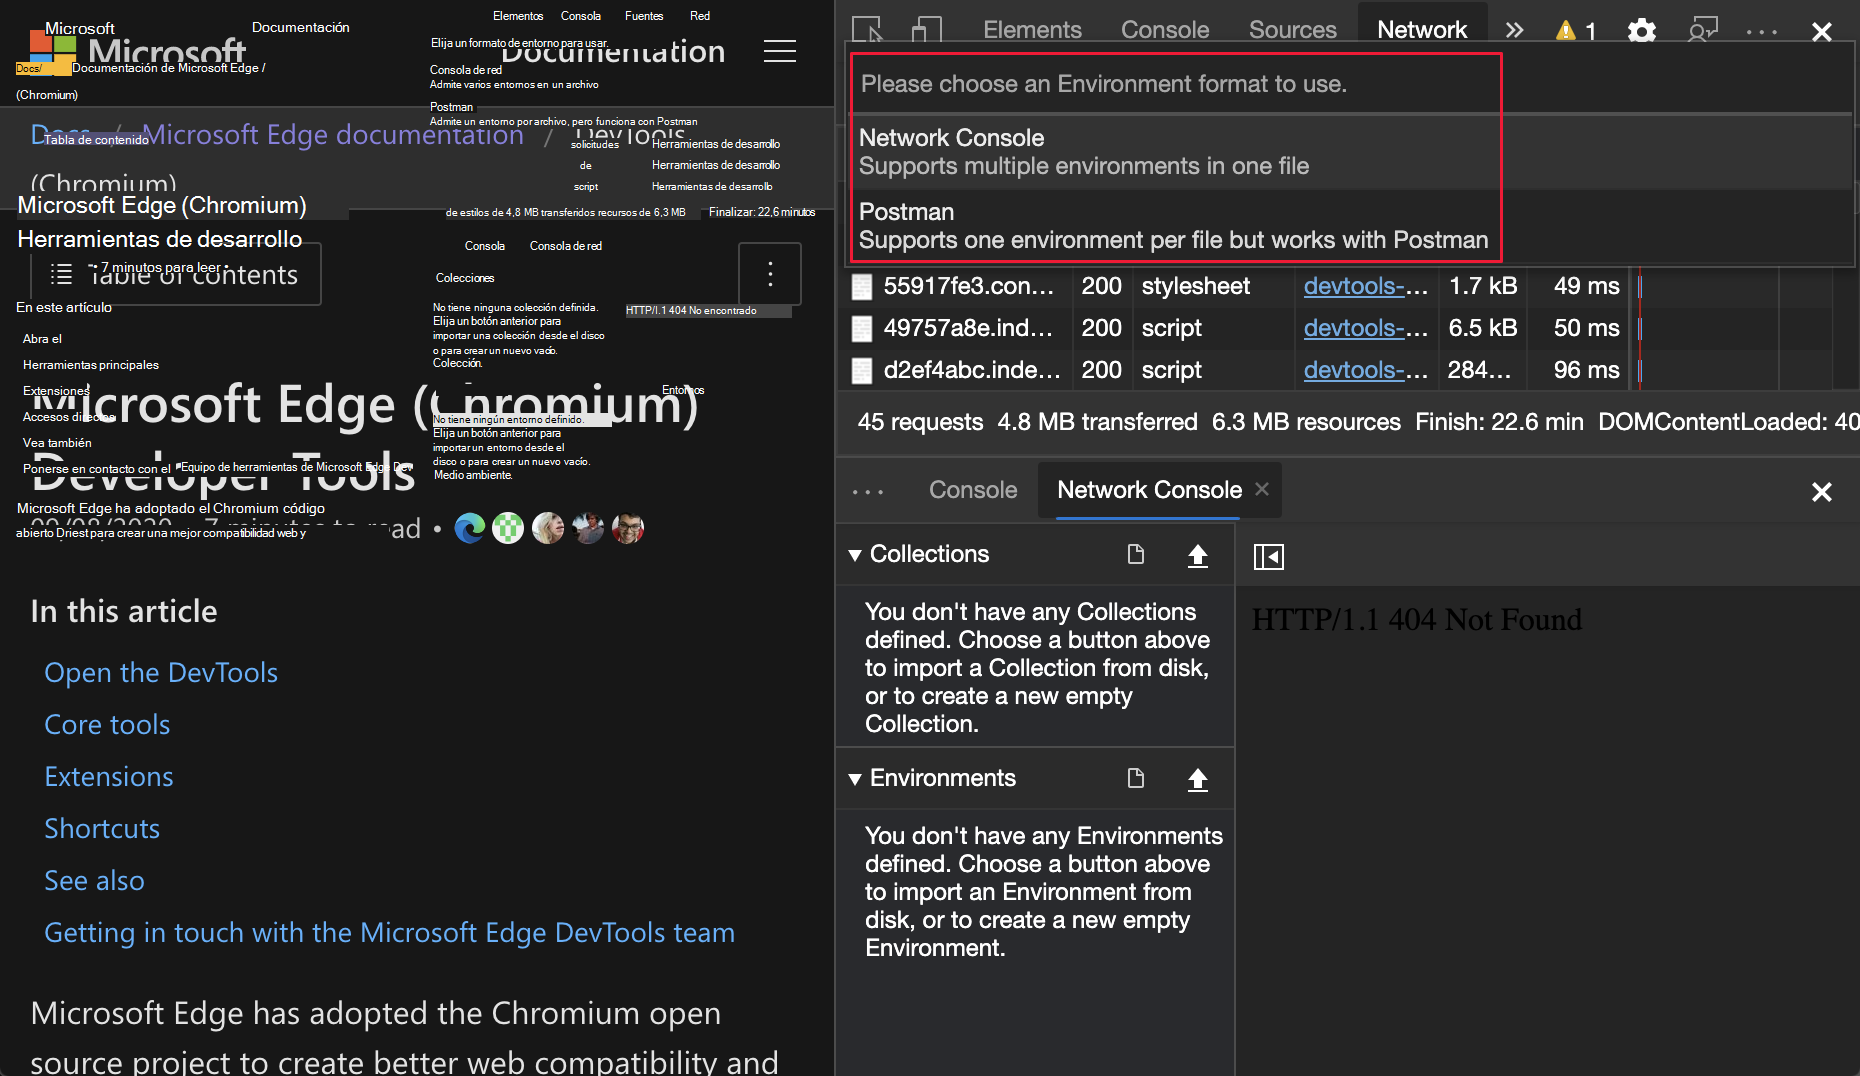Viewport: 1860px width, 1076px height.
Task: Click the send feedback icon
Action: pyautogui.click(x=1702, y=31)
